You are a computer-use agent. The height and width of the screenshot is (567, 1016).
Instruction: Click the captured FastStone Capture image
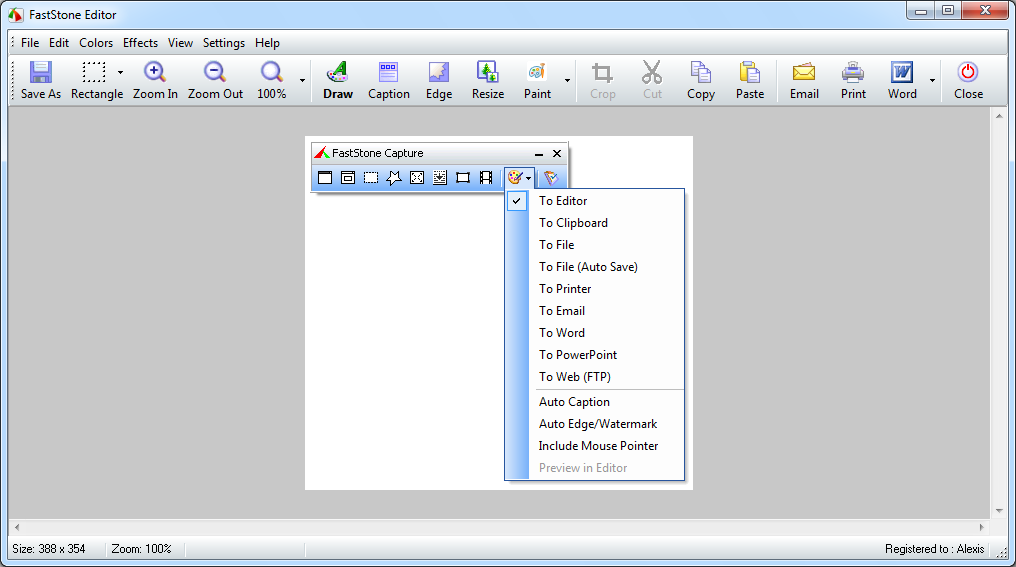(x=499, y=313)
